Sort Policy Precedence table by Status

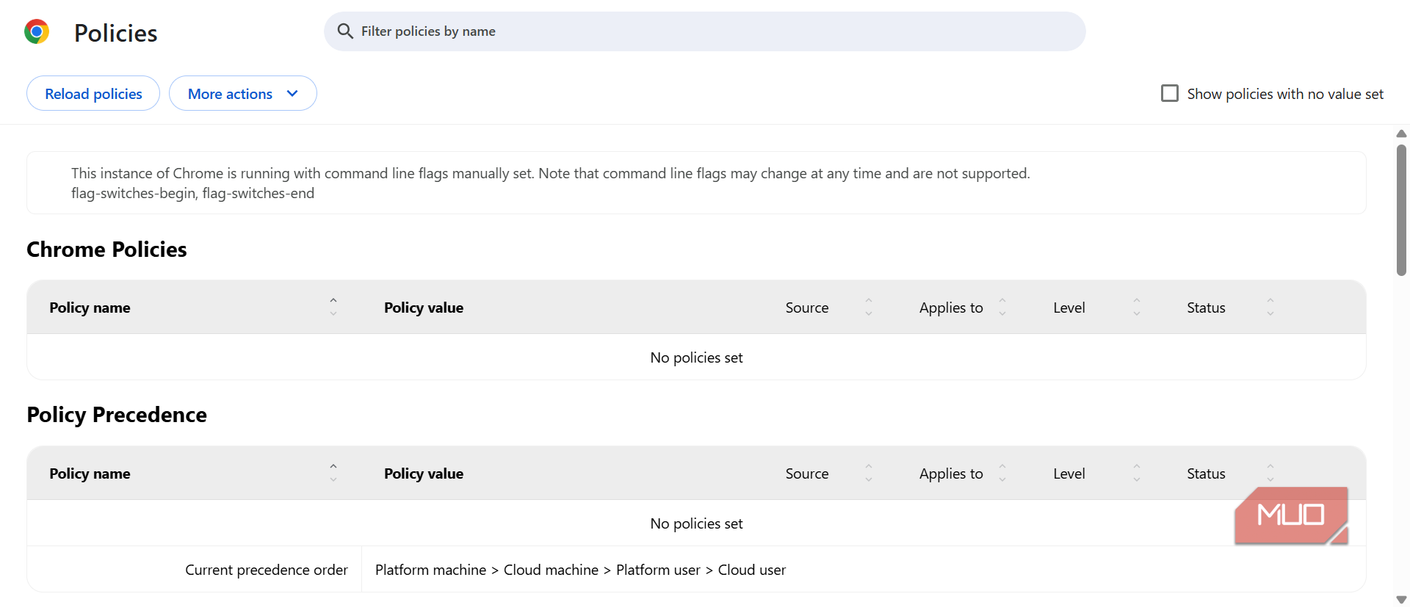(1270, 473)
